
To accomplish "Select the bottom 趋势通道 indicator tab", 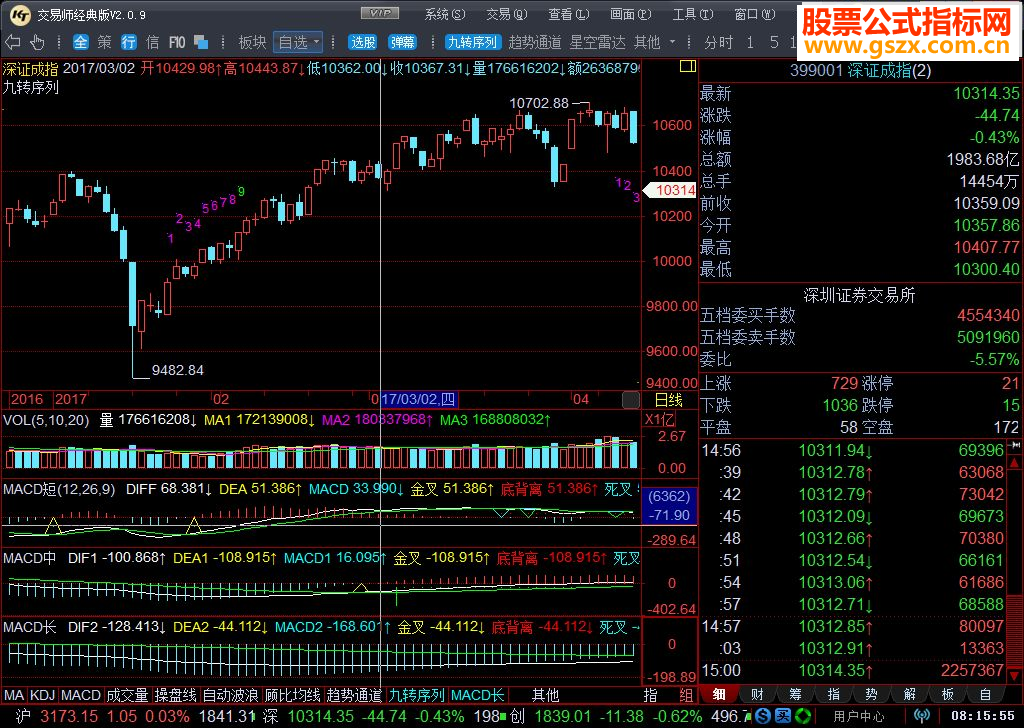I will (353, 695).
